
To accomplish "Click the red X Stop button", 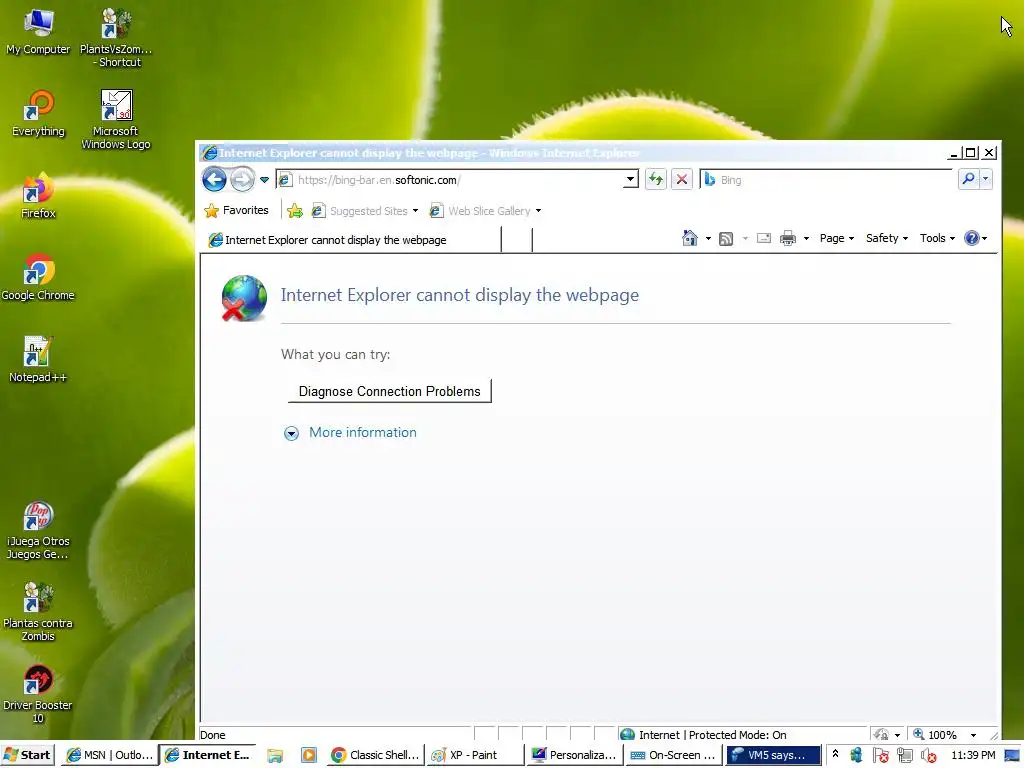I will tap(682, 180).
